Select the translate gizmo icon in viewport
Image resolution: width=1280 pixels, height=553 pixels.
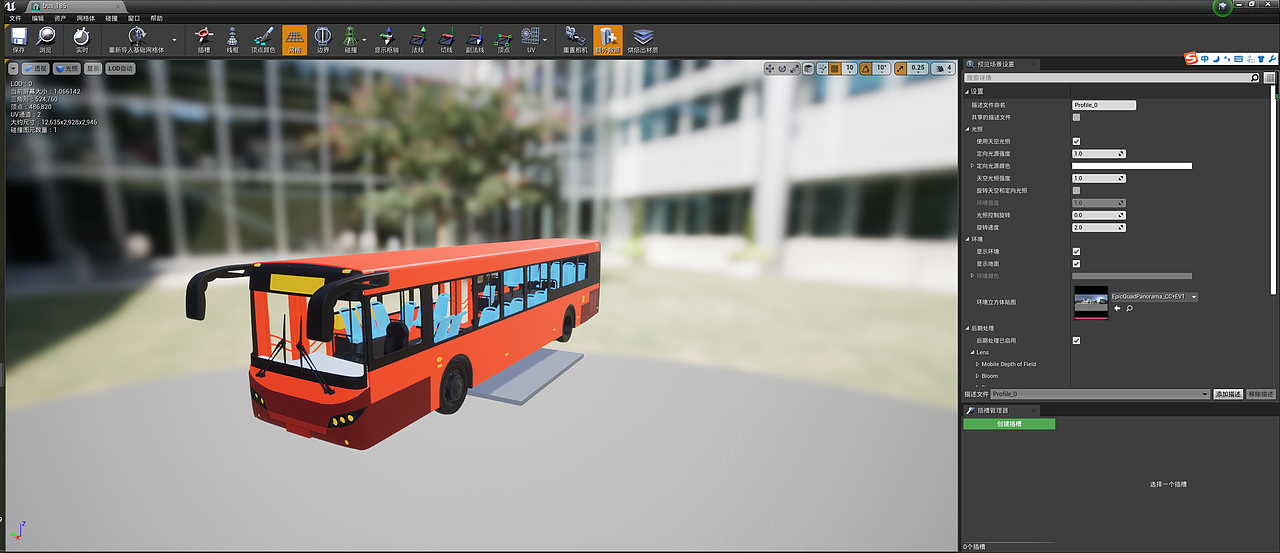(770, 69)
